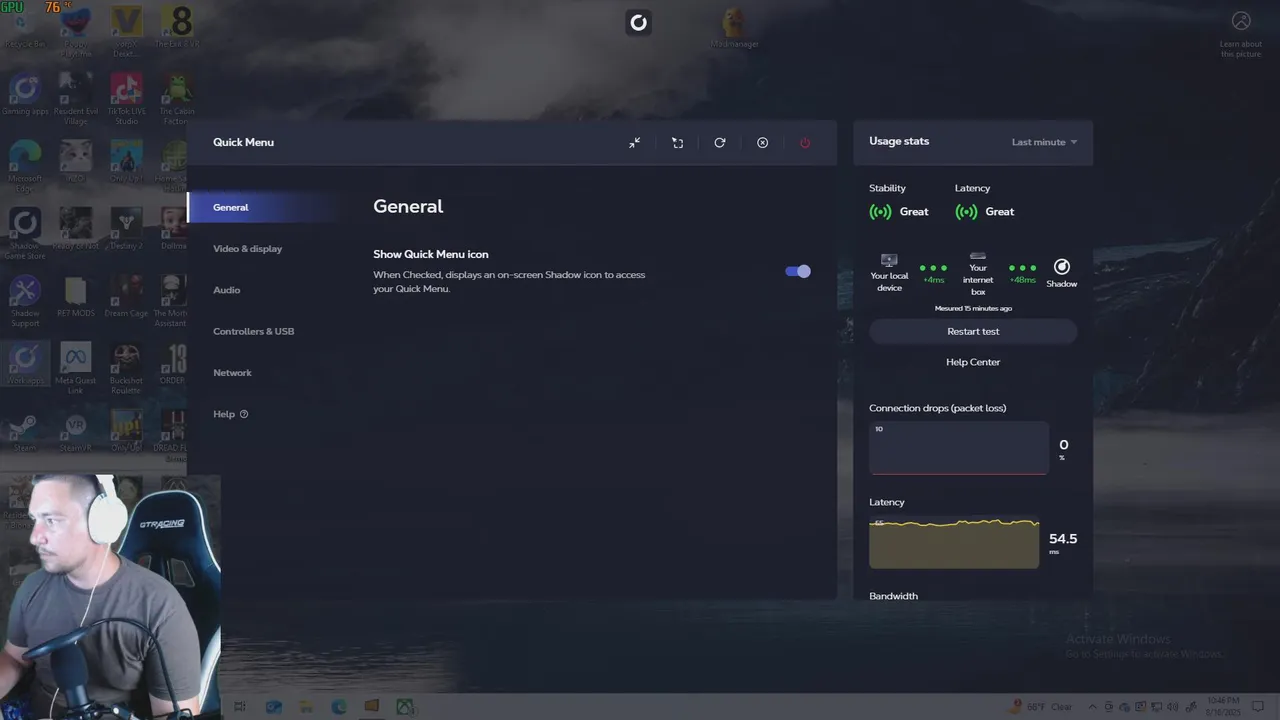The width and height of the screenshot is (1280, 720).
Task: Click the red power icon in the Quick Menu header
Action: click(805, 143)
